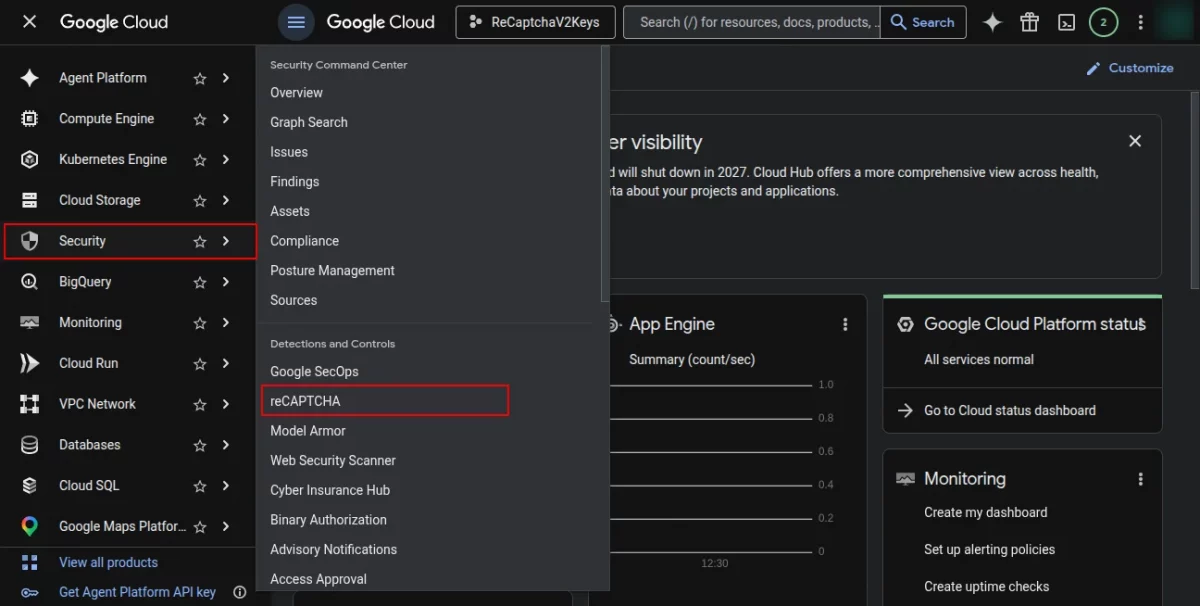This screenshot has width=1200, height=606.
Task: Open the top bar three-dot settings menu
Action: coord(1140,22)
